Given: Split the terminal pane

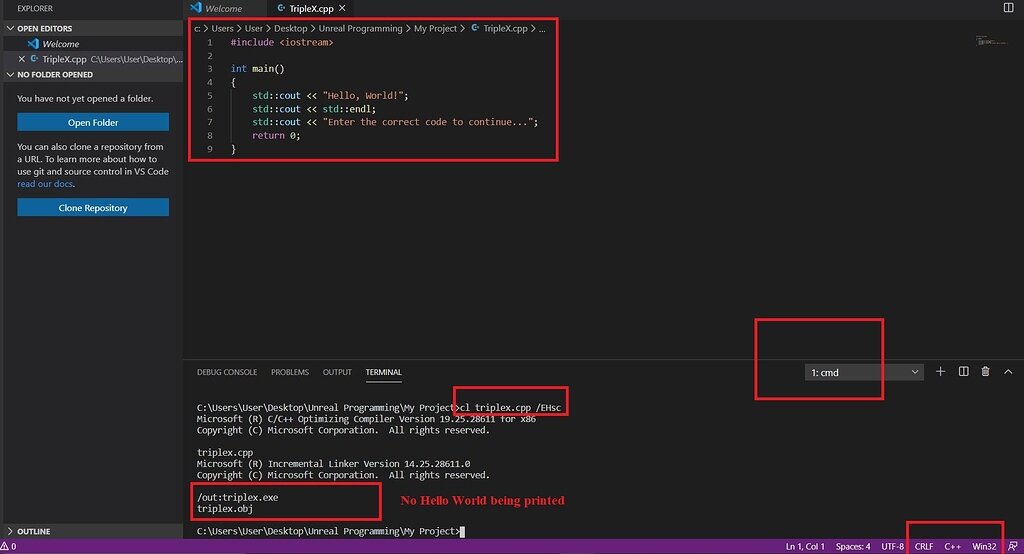Looking at the screenshot, I should click(963, 372).
